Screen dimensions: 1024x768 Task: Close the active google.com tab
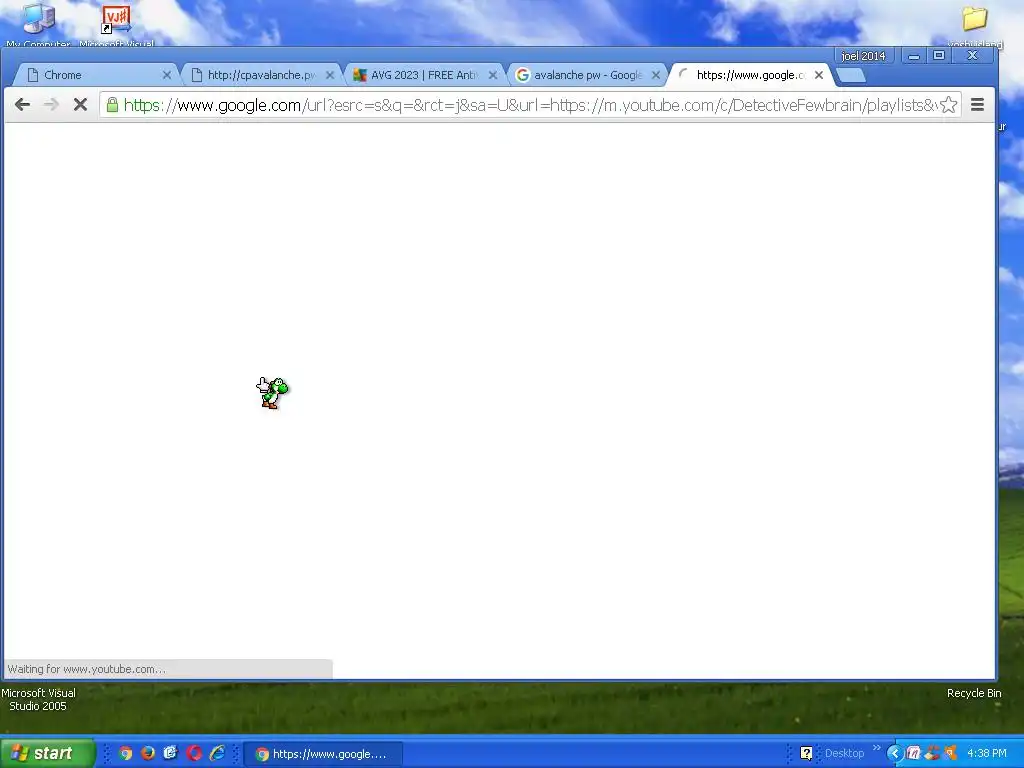pyautogui.click(x=819, y=75)
